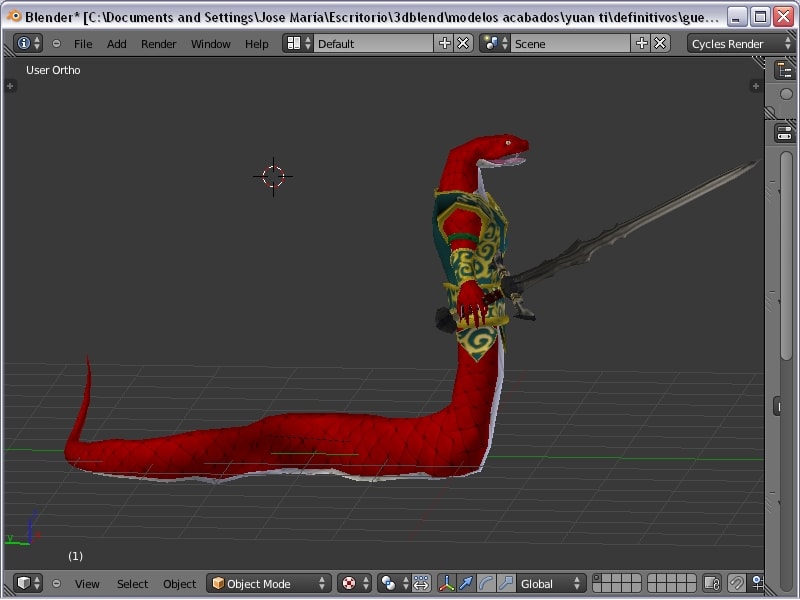Click the Scene name field
This screenshot has height=600, width=800.
click(x=571, y=43)
